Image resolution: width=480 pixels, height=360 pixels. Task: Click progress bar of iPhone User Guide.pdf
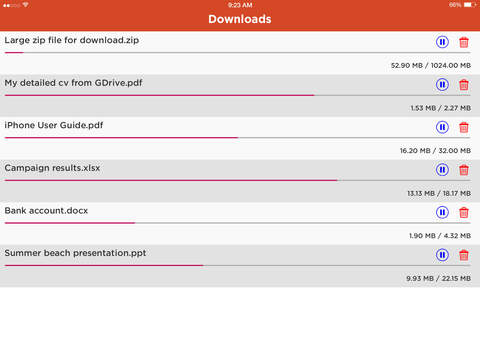237,138
